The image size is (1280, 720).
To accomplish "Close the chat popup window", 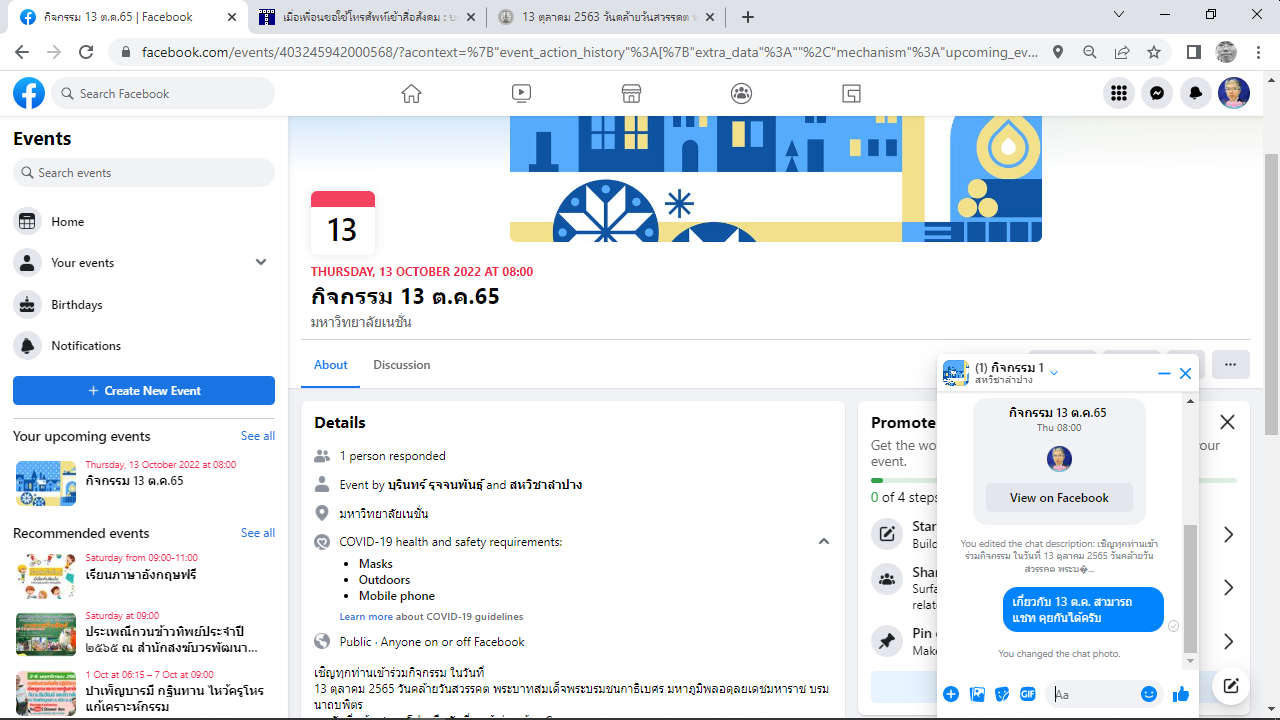I will click(1186, 373).
